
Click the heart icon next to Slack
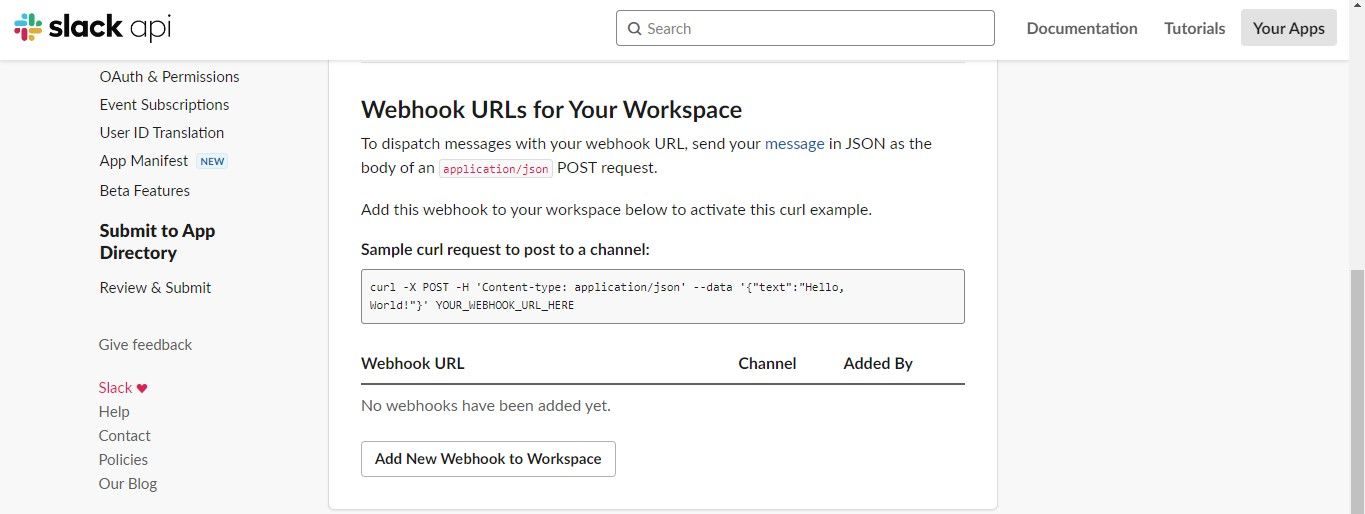142,388
